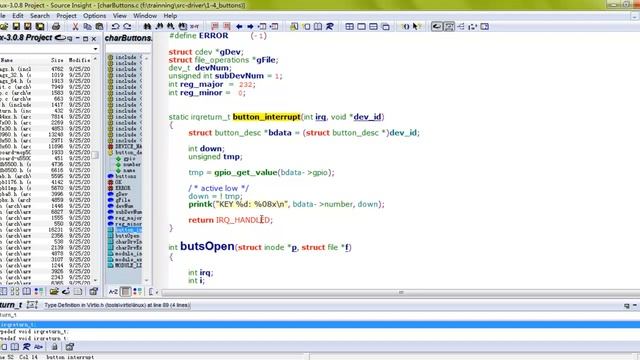
Task: Click the Abc icon in context window toolbar
Action: click(38, 347)
